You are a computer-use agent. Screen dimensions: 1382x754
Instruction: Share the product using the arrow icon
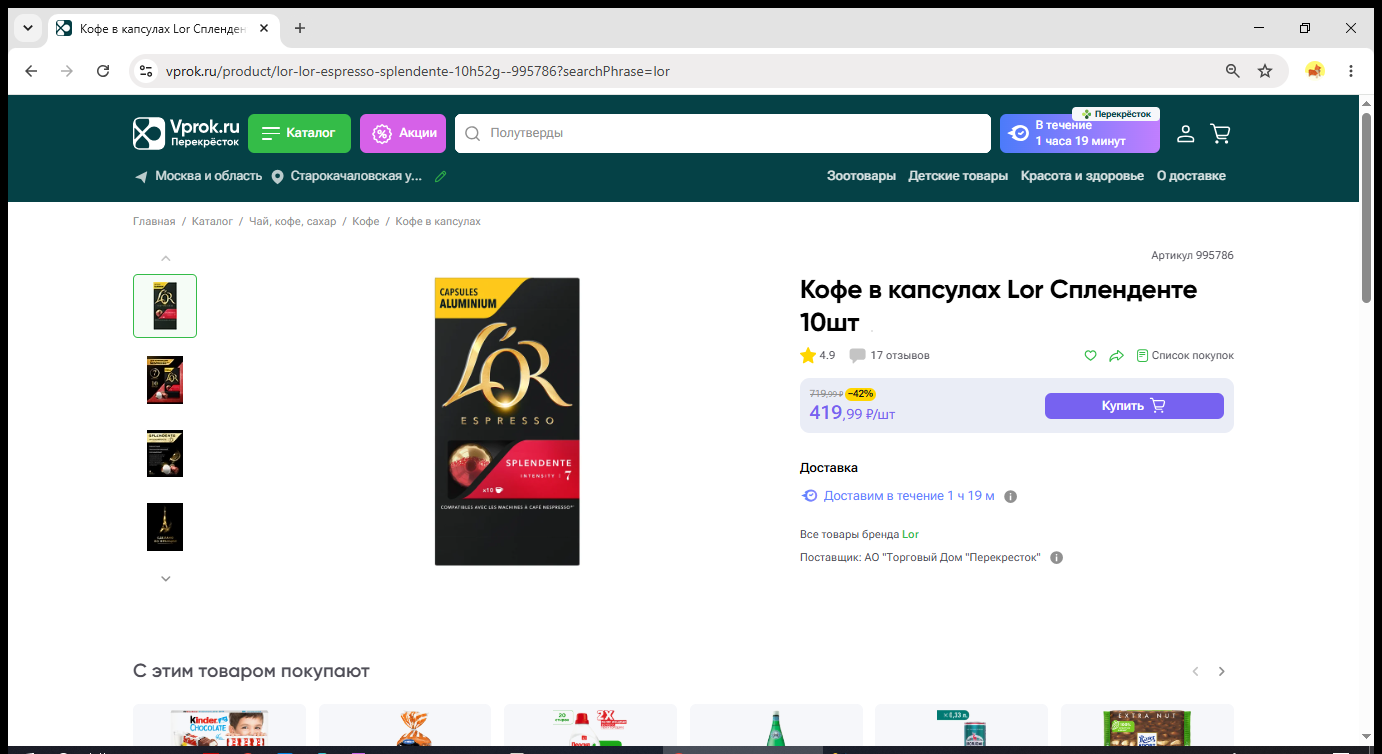[x=1117, y=355]
